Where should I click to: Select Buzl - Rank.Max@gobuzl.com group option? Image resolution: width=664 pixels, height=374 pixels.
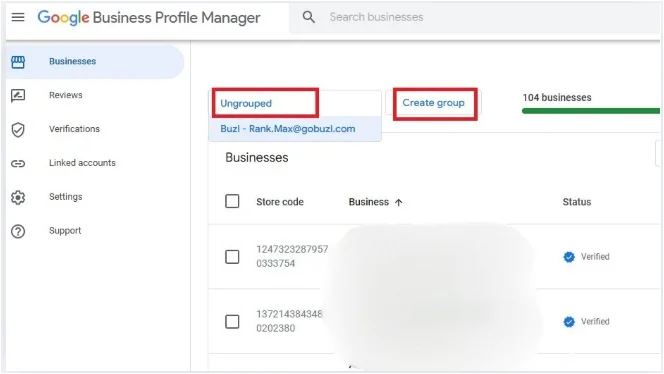pyautogui.click(x=295, y=129)
